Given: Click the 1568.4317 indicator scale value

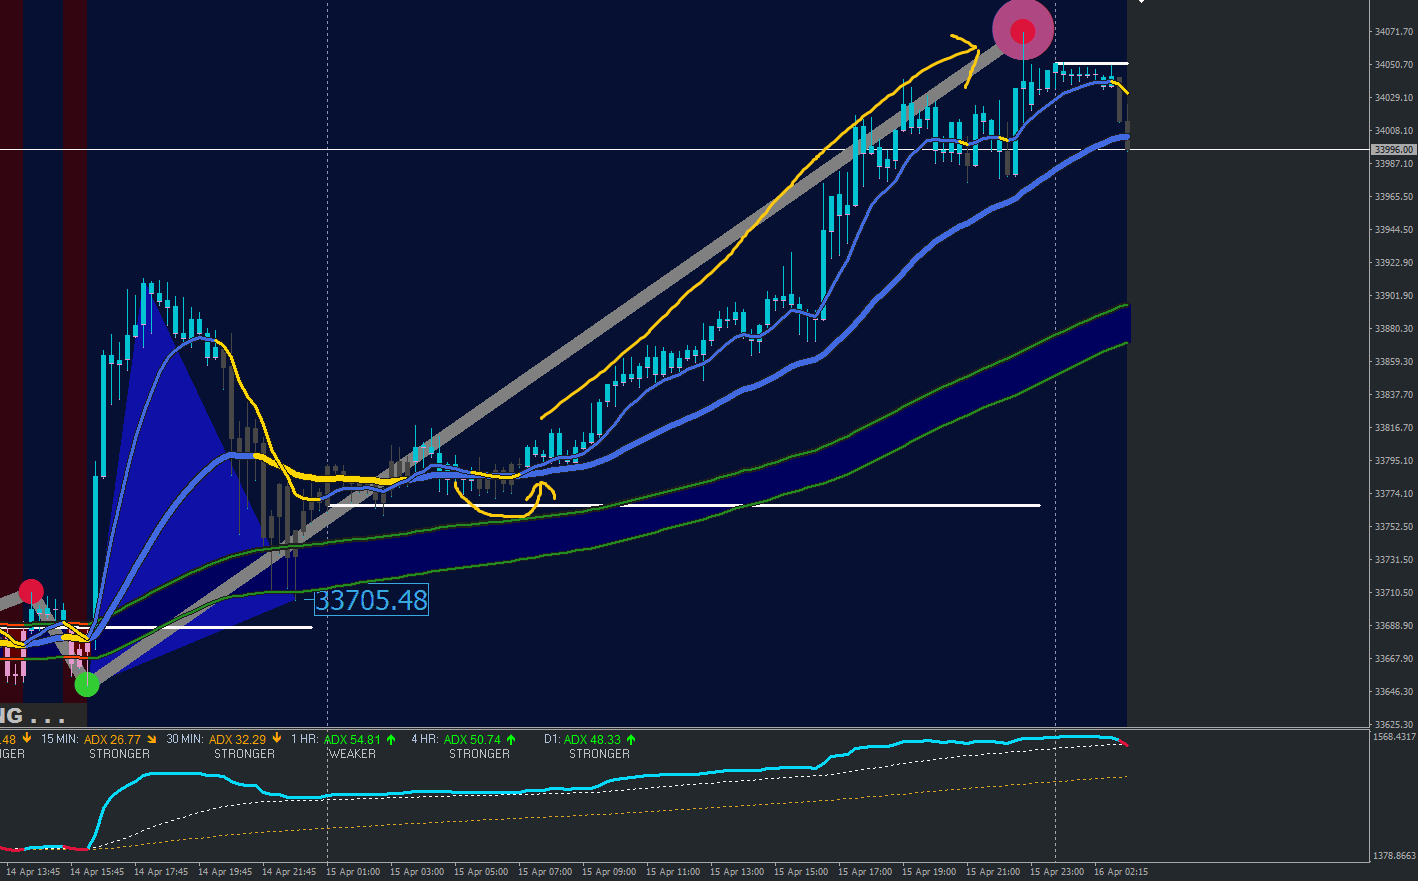Looking at the screenshot, I should (1394, 737).
